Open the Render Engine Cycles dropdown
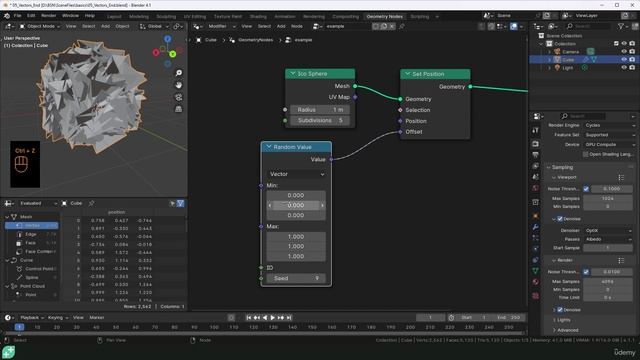Viewport: 640px width, 360px height. [609, 125]
